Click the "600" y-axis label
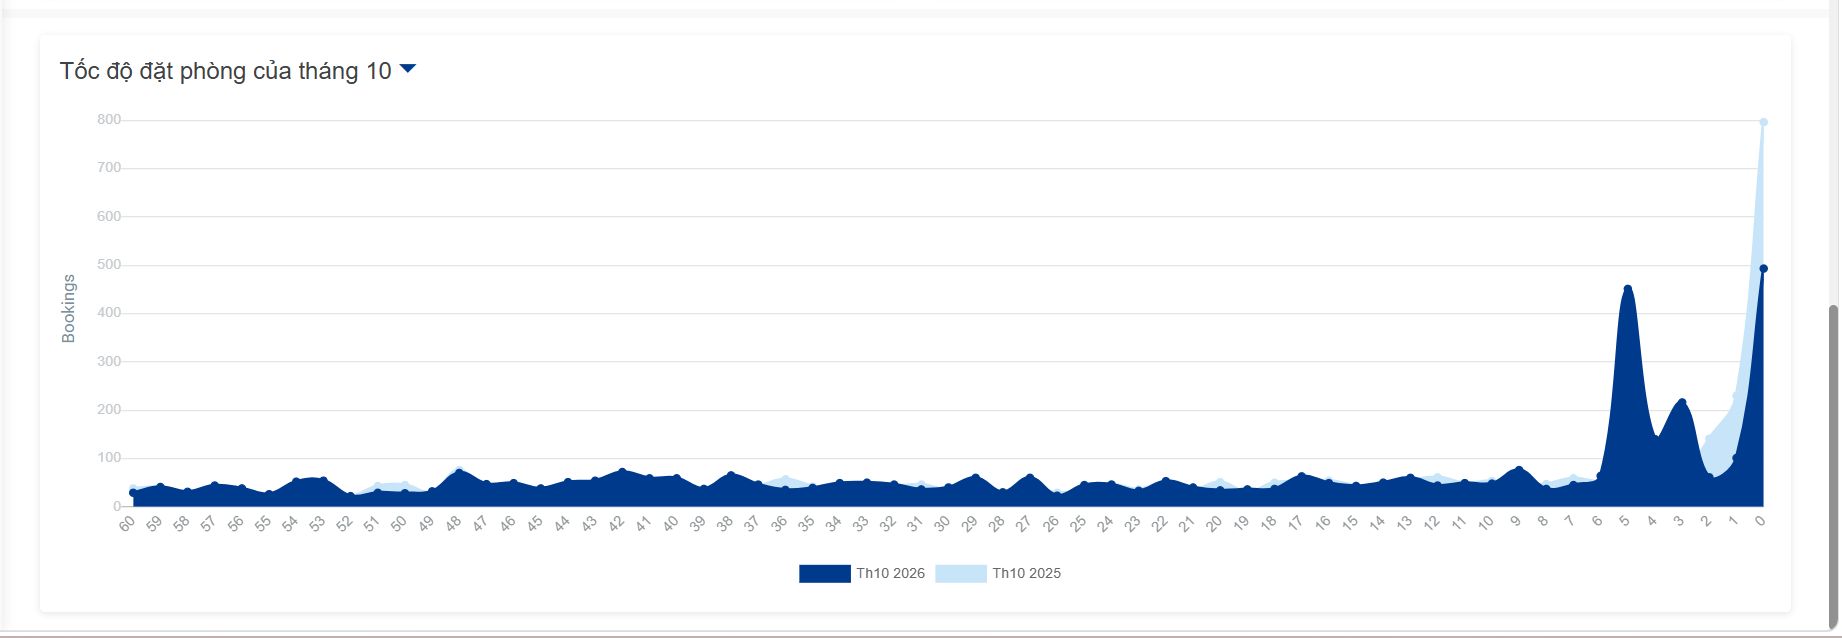Screen dimensions: 1842x638 (x=109, y=216)
